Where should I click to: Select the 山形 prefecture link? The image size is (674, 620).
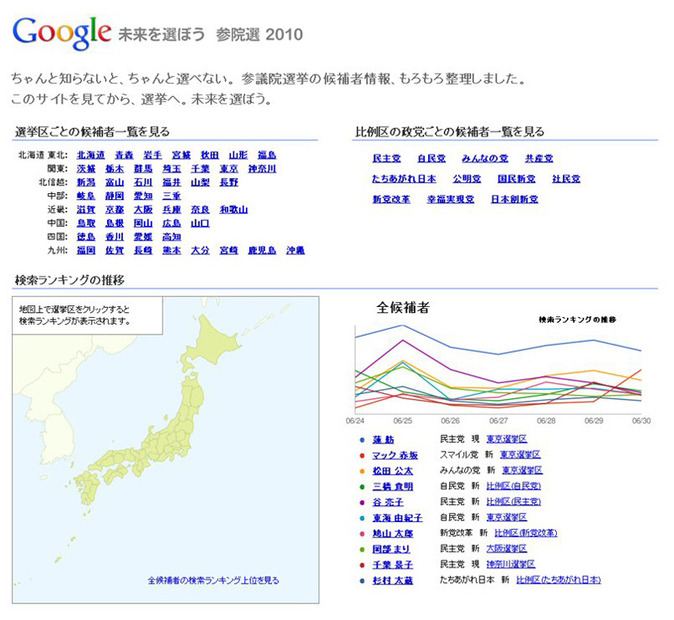[x=238, y=155]
